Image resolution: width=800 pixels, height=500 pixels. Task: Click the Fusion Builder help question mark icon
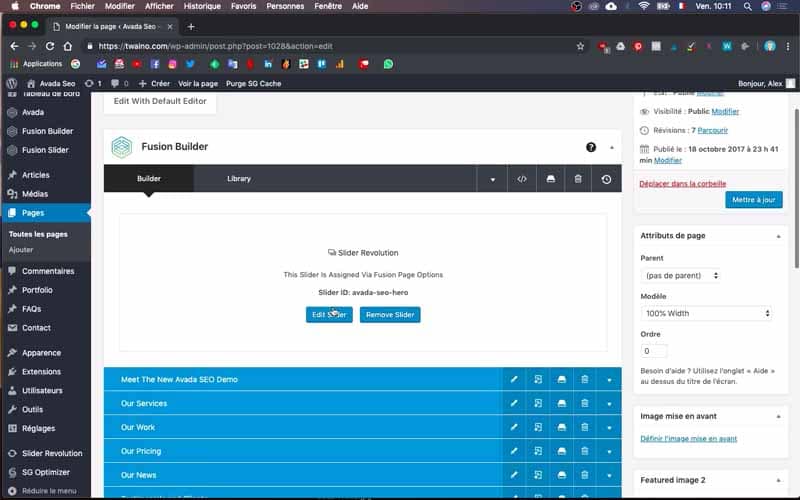591,147
